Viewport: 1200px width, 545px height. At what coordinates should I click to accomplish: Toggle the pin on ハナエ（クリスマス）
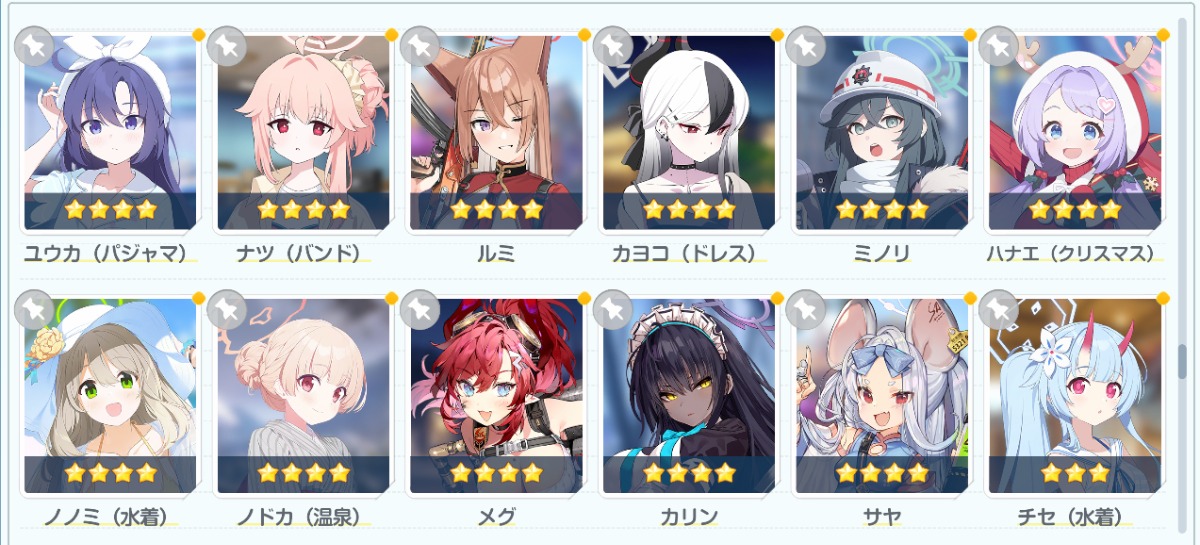[x=999, y=46]
